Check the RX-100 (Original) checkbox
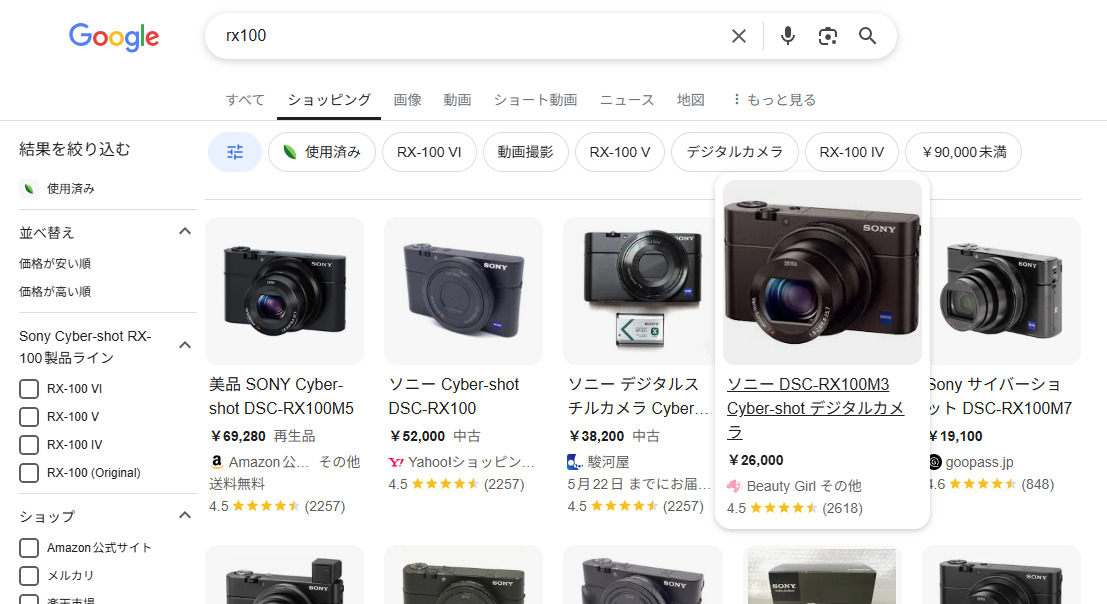Screen dimensions: 1107x604 tap(29, 473)
